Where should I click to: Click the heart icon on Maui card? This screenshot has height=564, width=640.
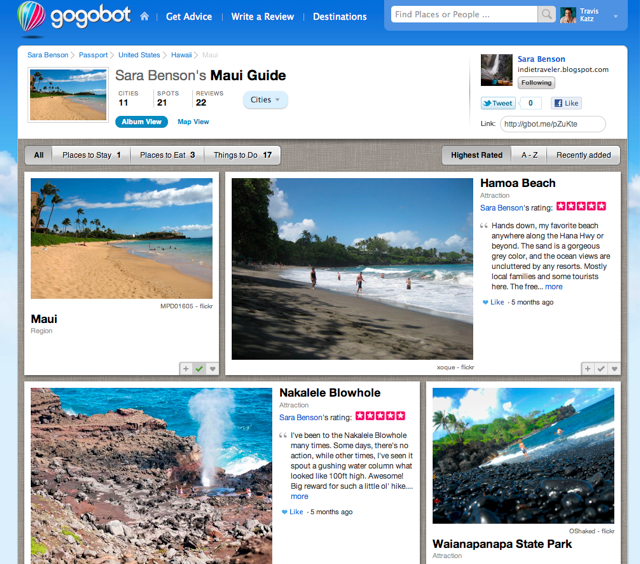(213, 369)
